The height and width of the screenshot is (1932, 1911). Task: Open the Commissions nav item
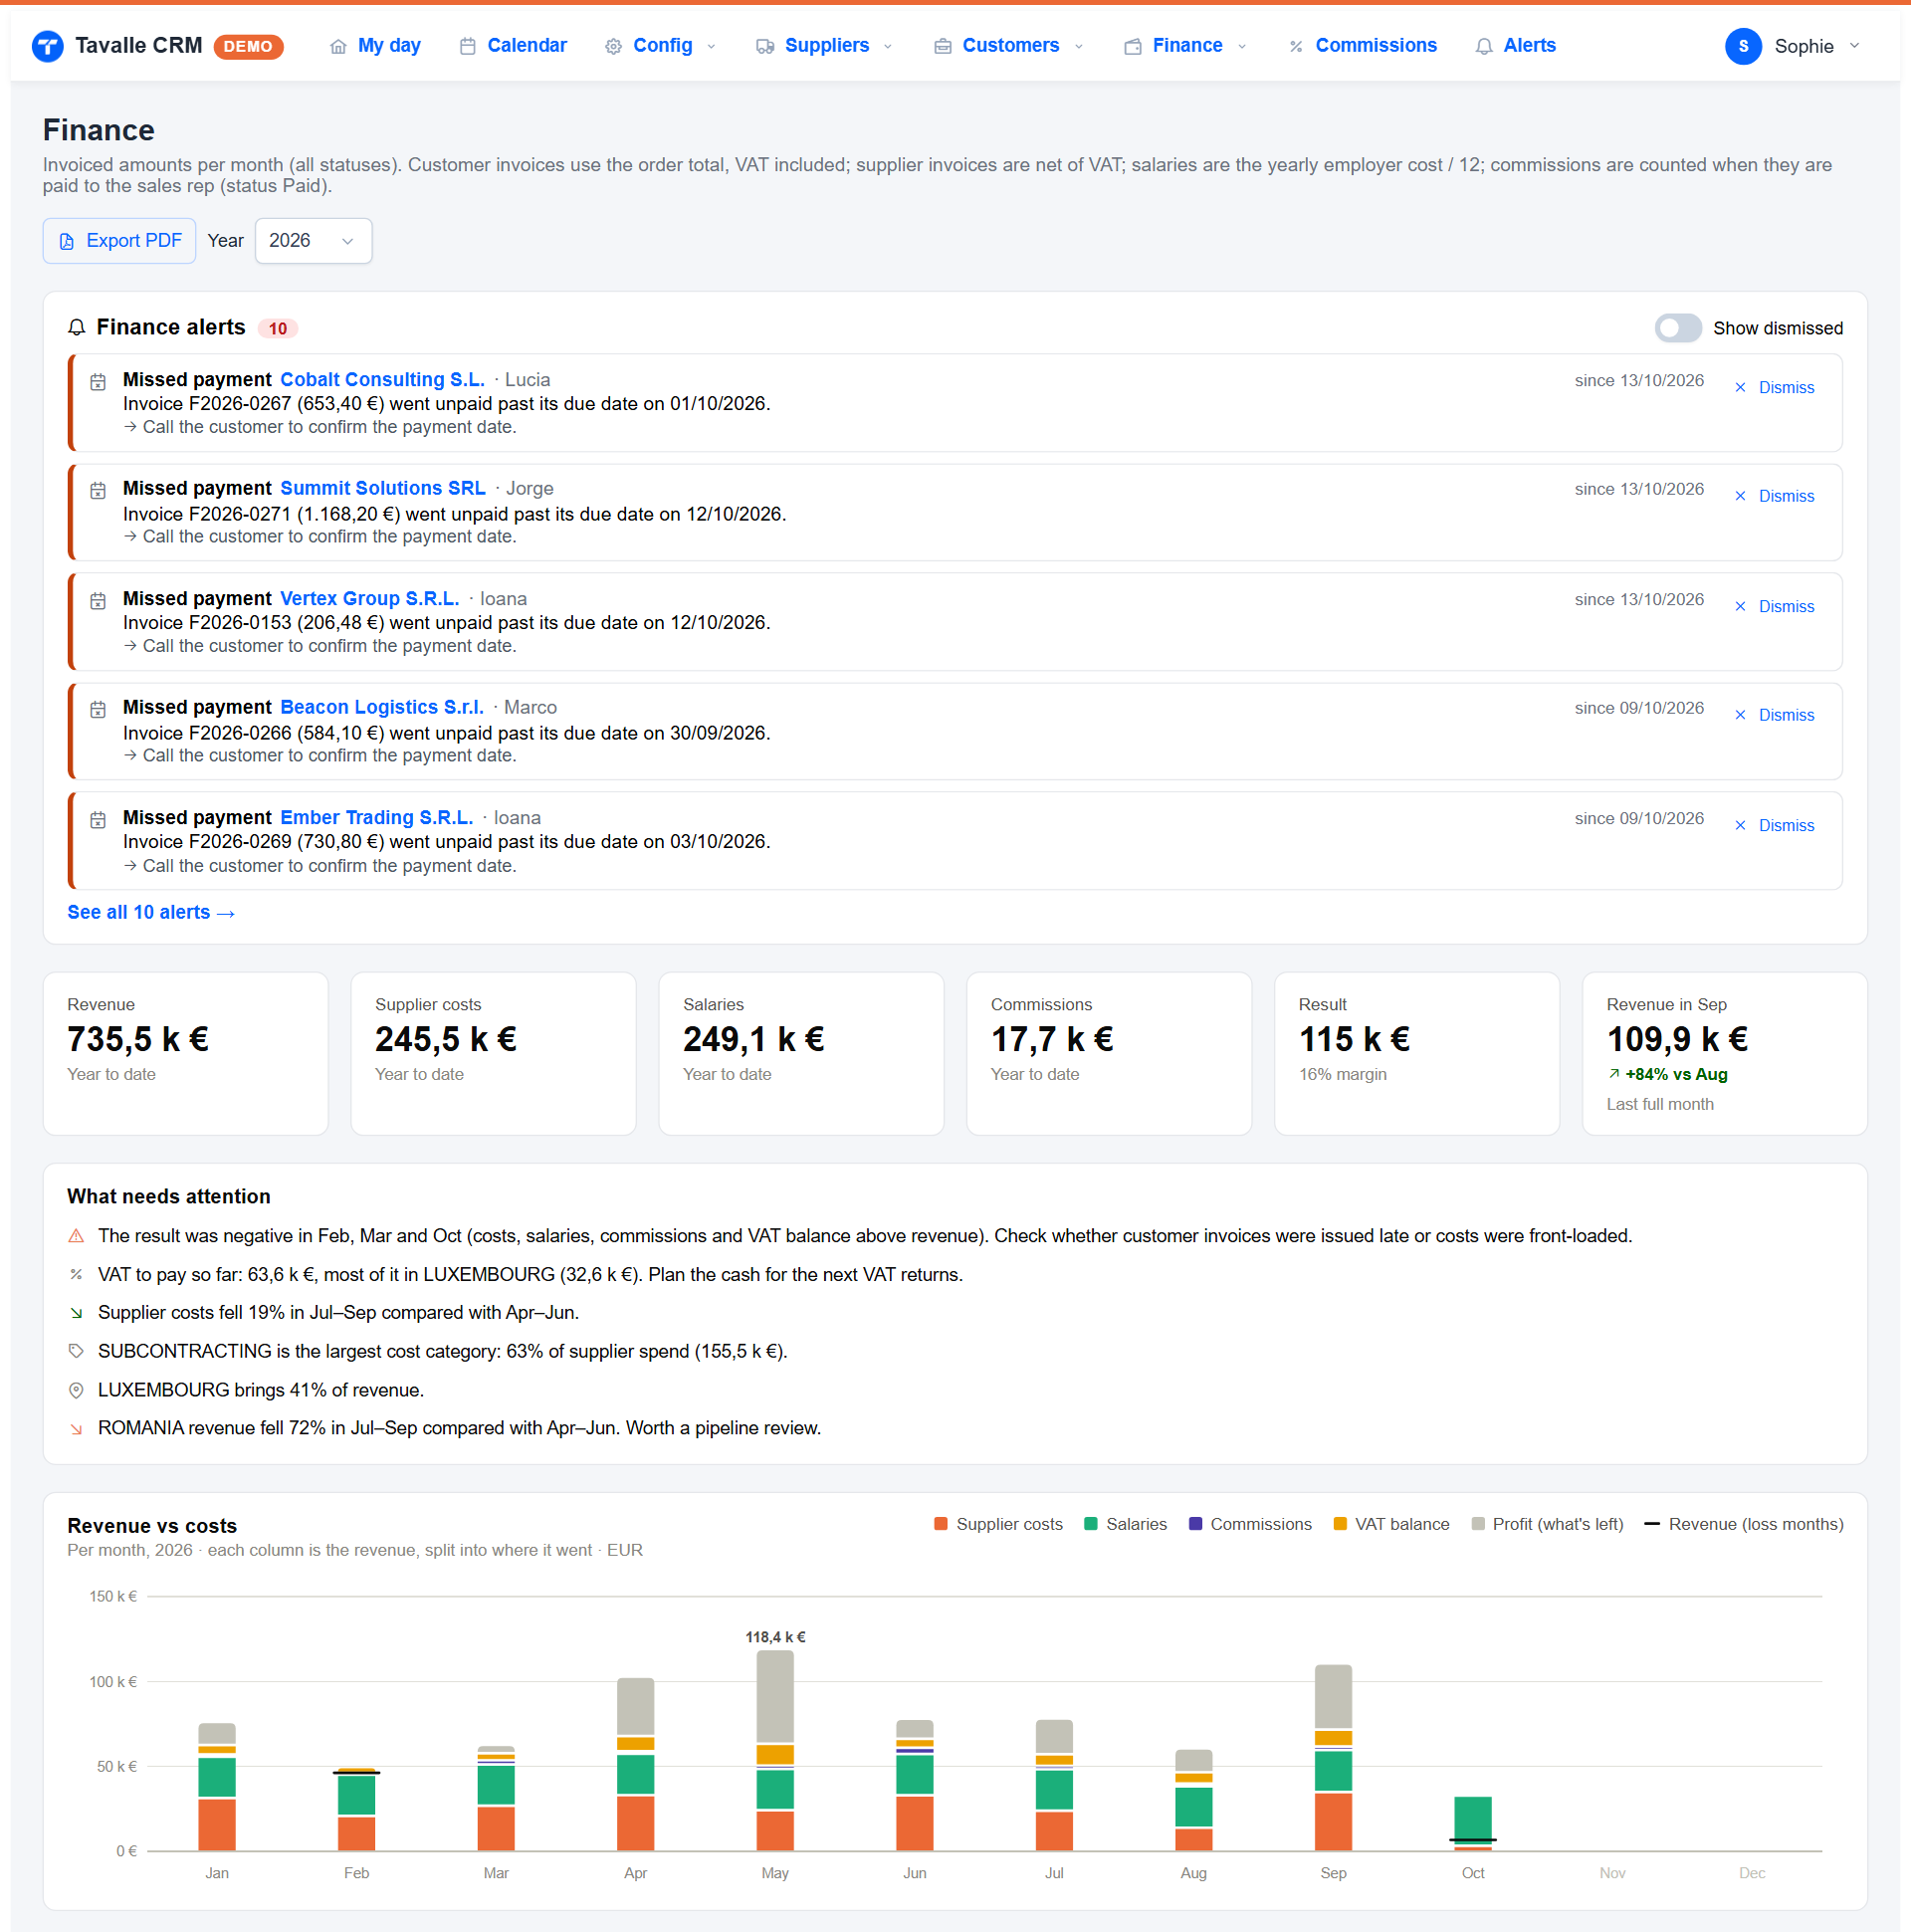click(x=1362, y=46)
